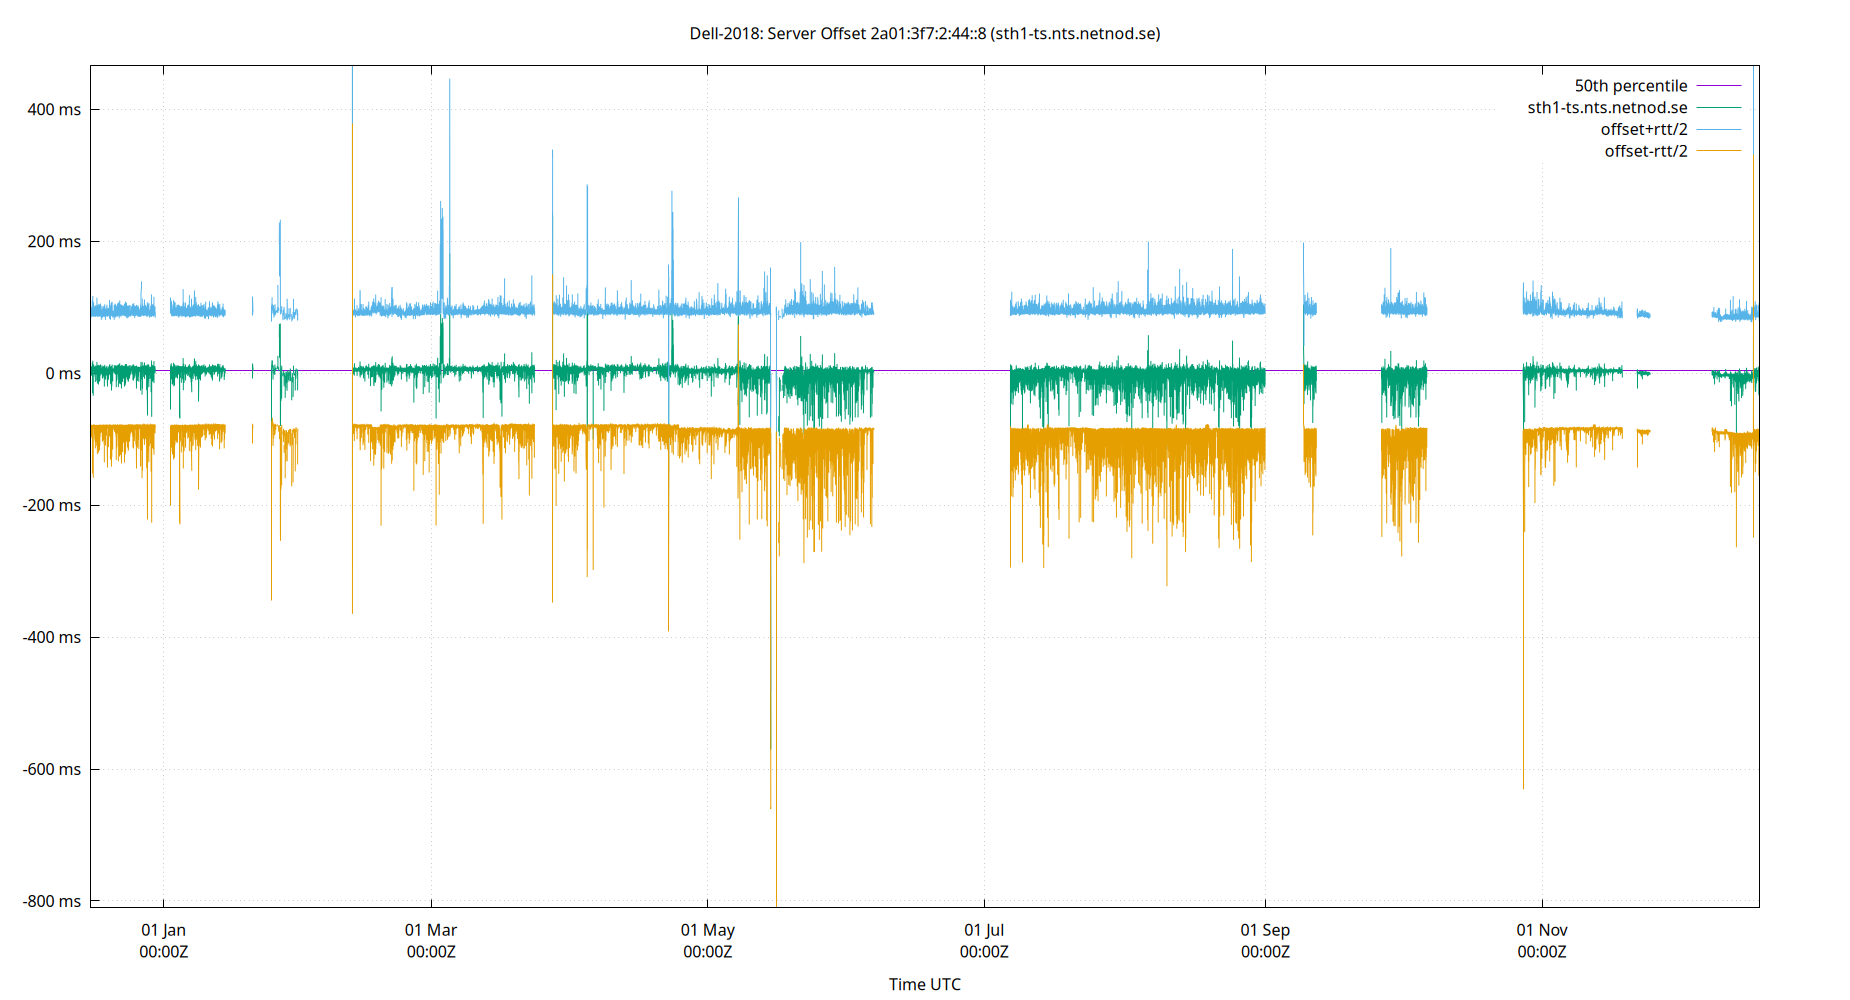Click the Time UTC axis label
Screen dimensions: 1850x1000
tap(925, 984)
